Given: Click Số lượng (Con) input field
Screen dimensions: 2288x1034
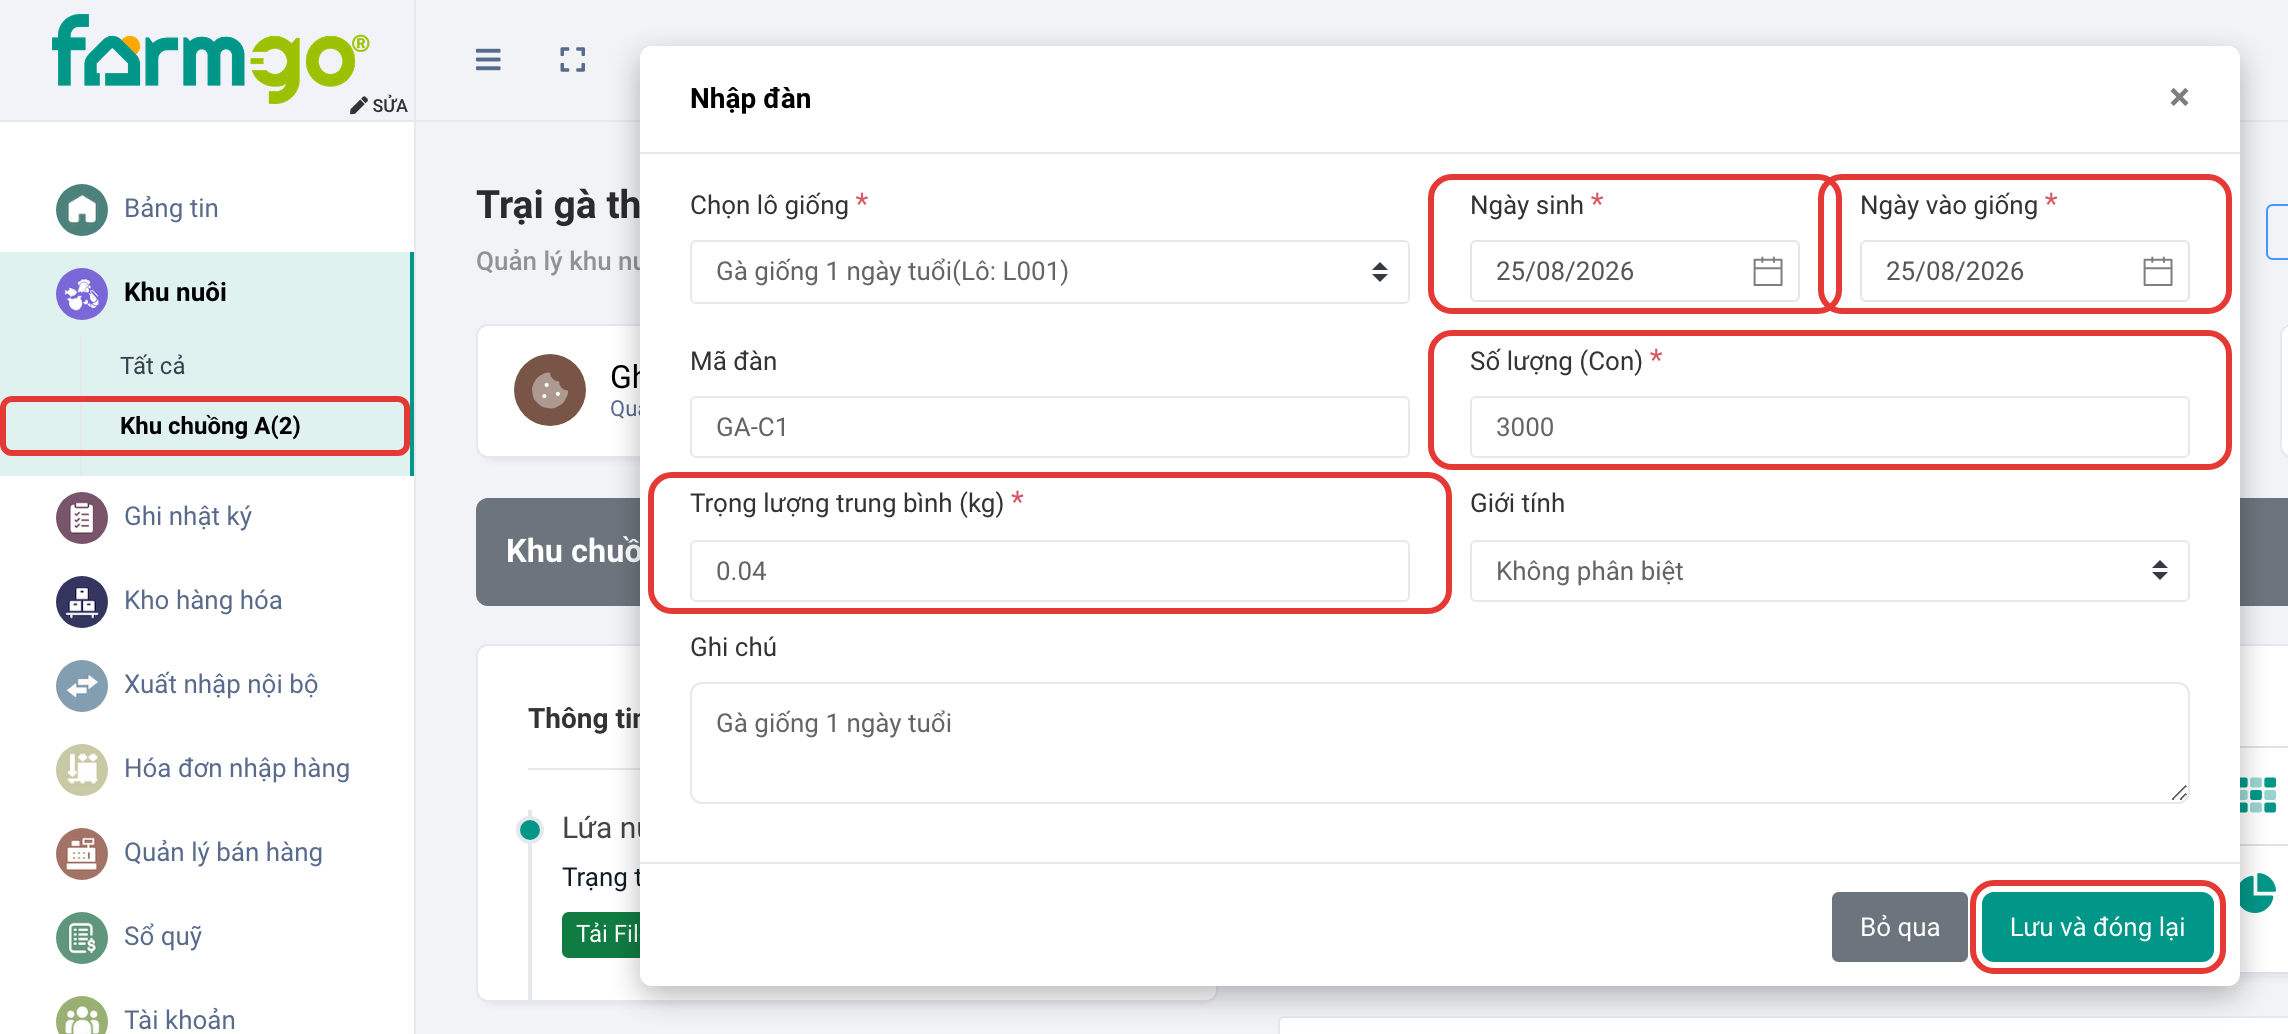Looking at the screenshot, I should click(1829, 427).
